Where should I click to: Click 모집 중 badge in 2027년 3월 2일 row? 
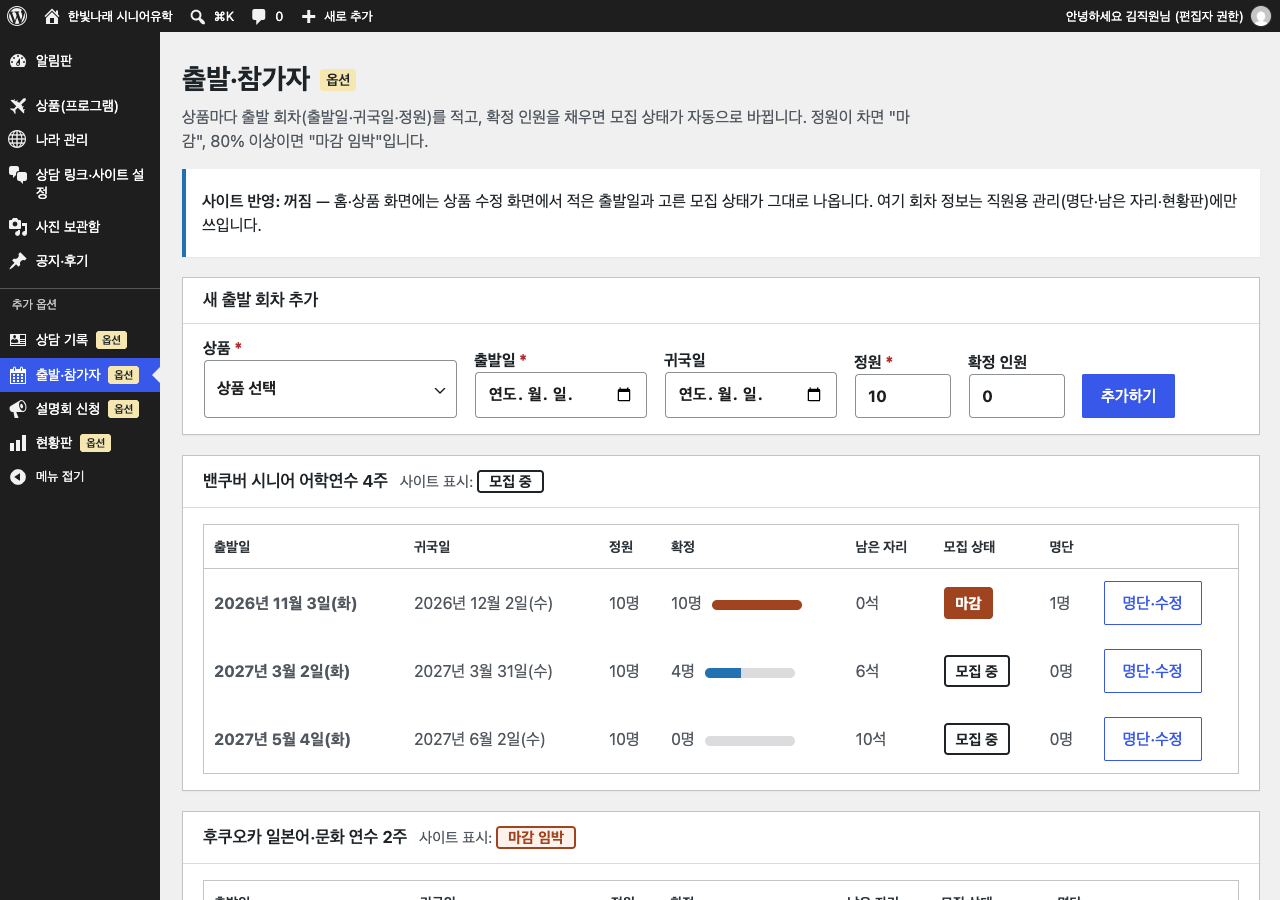click(x=977, y=671)
